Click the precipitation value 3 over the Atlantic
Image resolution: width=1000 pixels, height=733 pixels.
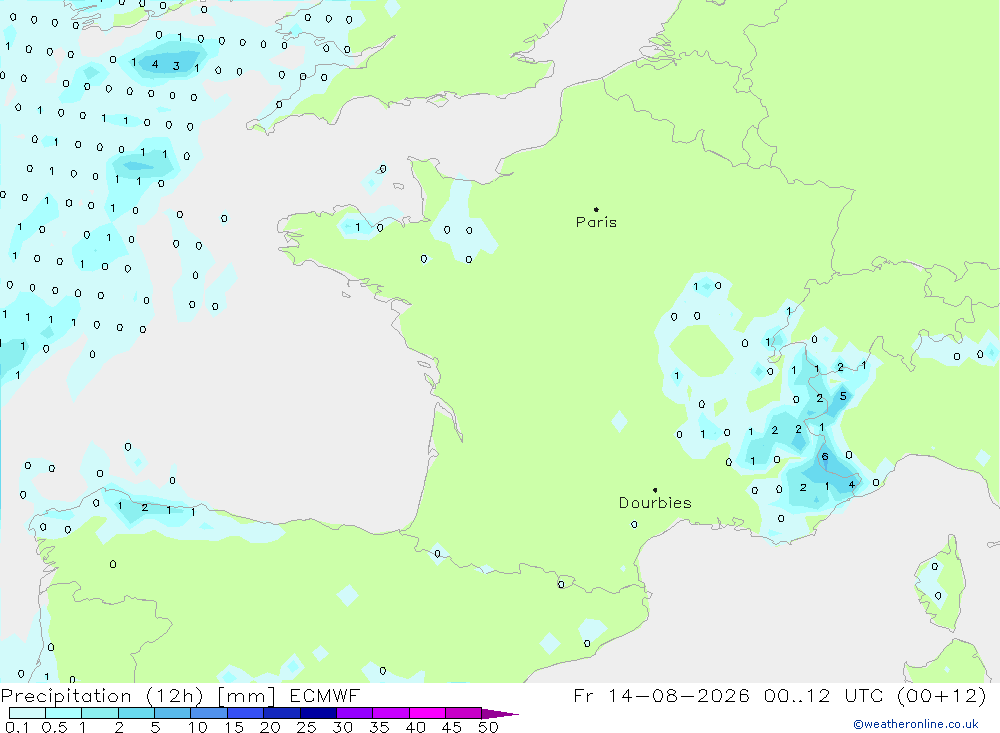(176, 66)
